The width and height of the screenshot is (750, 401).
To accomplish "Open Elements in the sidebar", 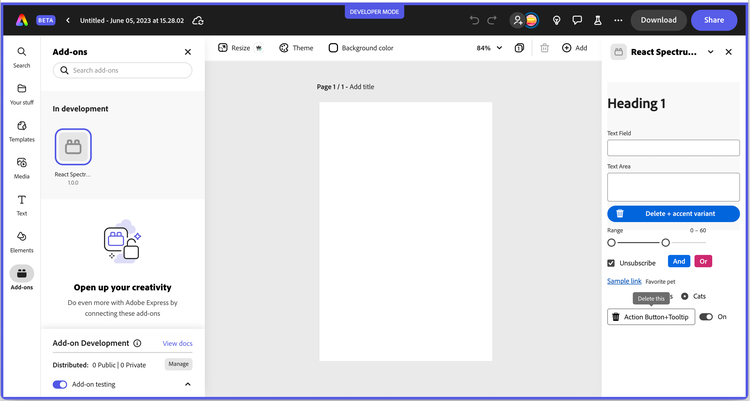I will (x=22, y=242).
